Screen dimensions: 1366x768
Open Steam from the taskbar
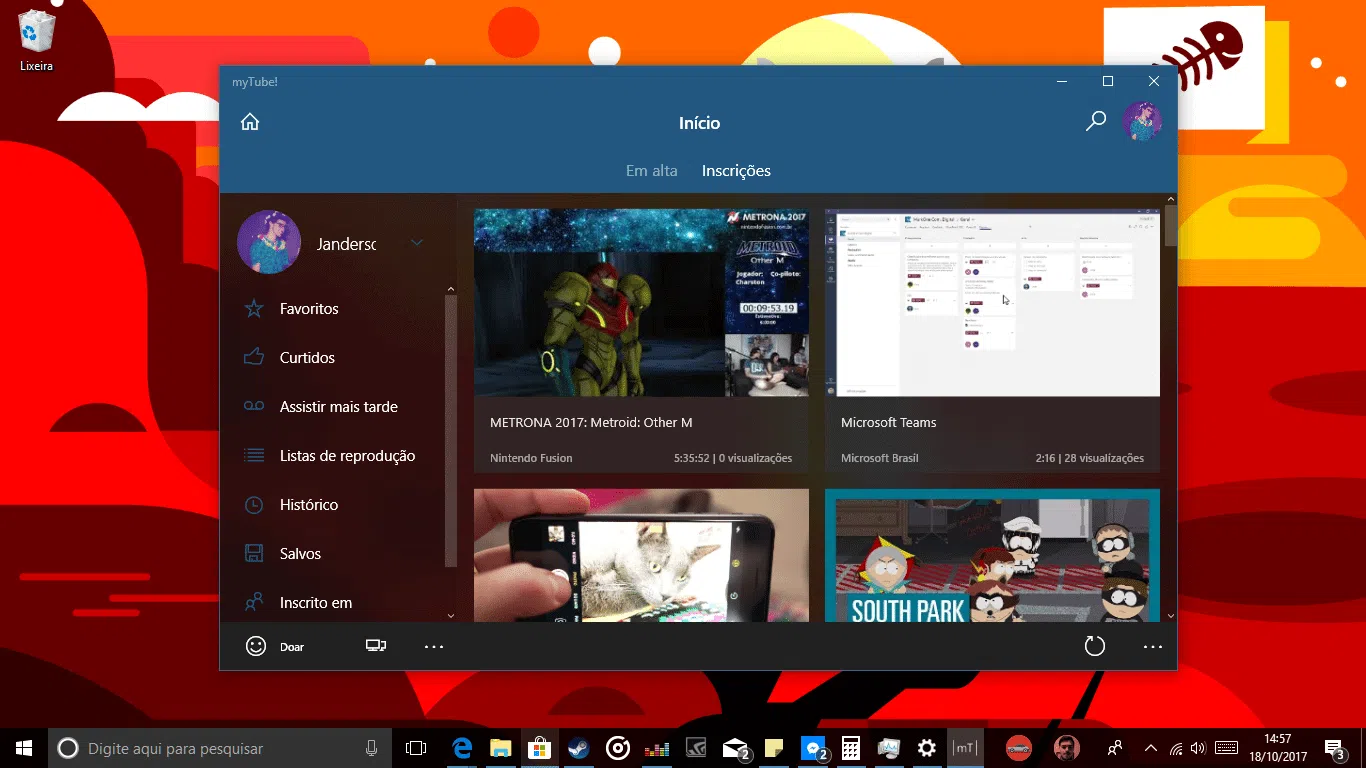pos(578,748)
